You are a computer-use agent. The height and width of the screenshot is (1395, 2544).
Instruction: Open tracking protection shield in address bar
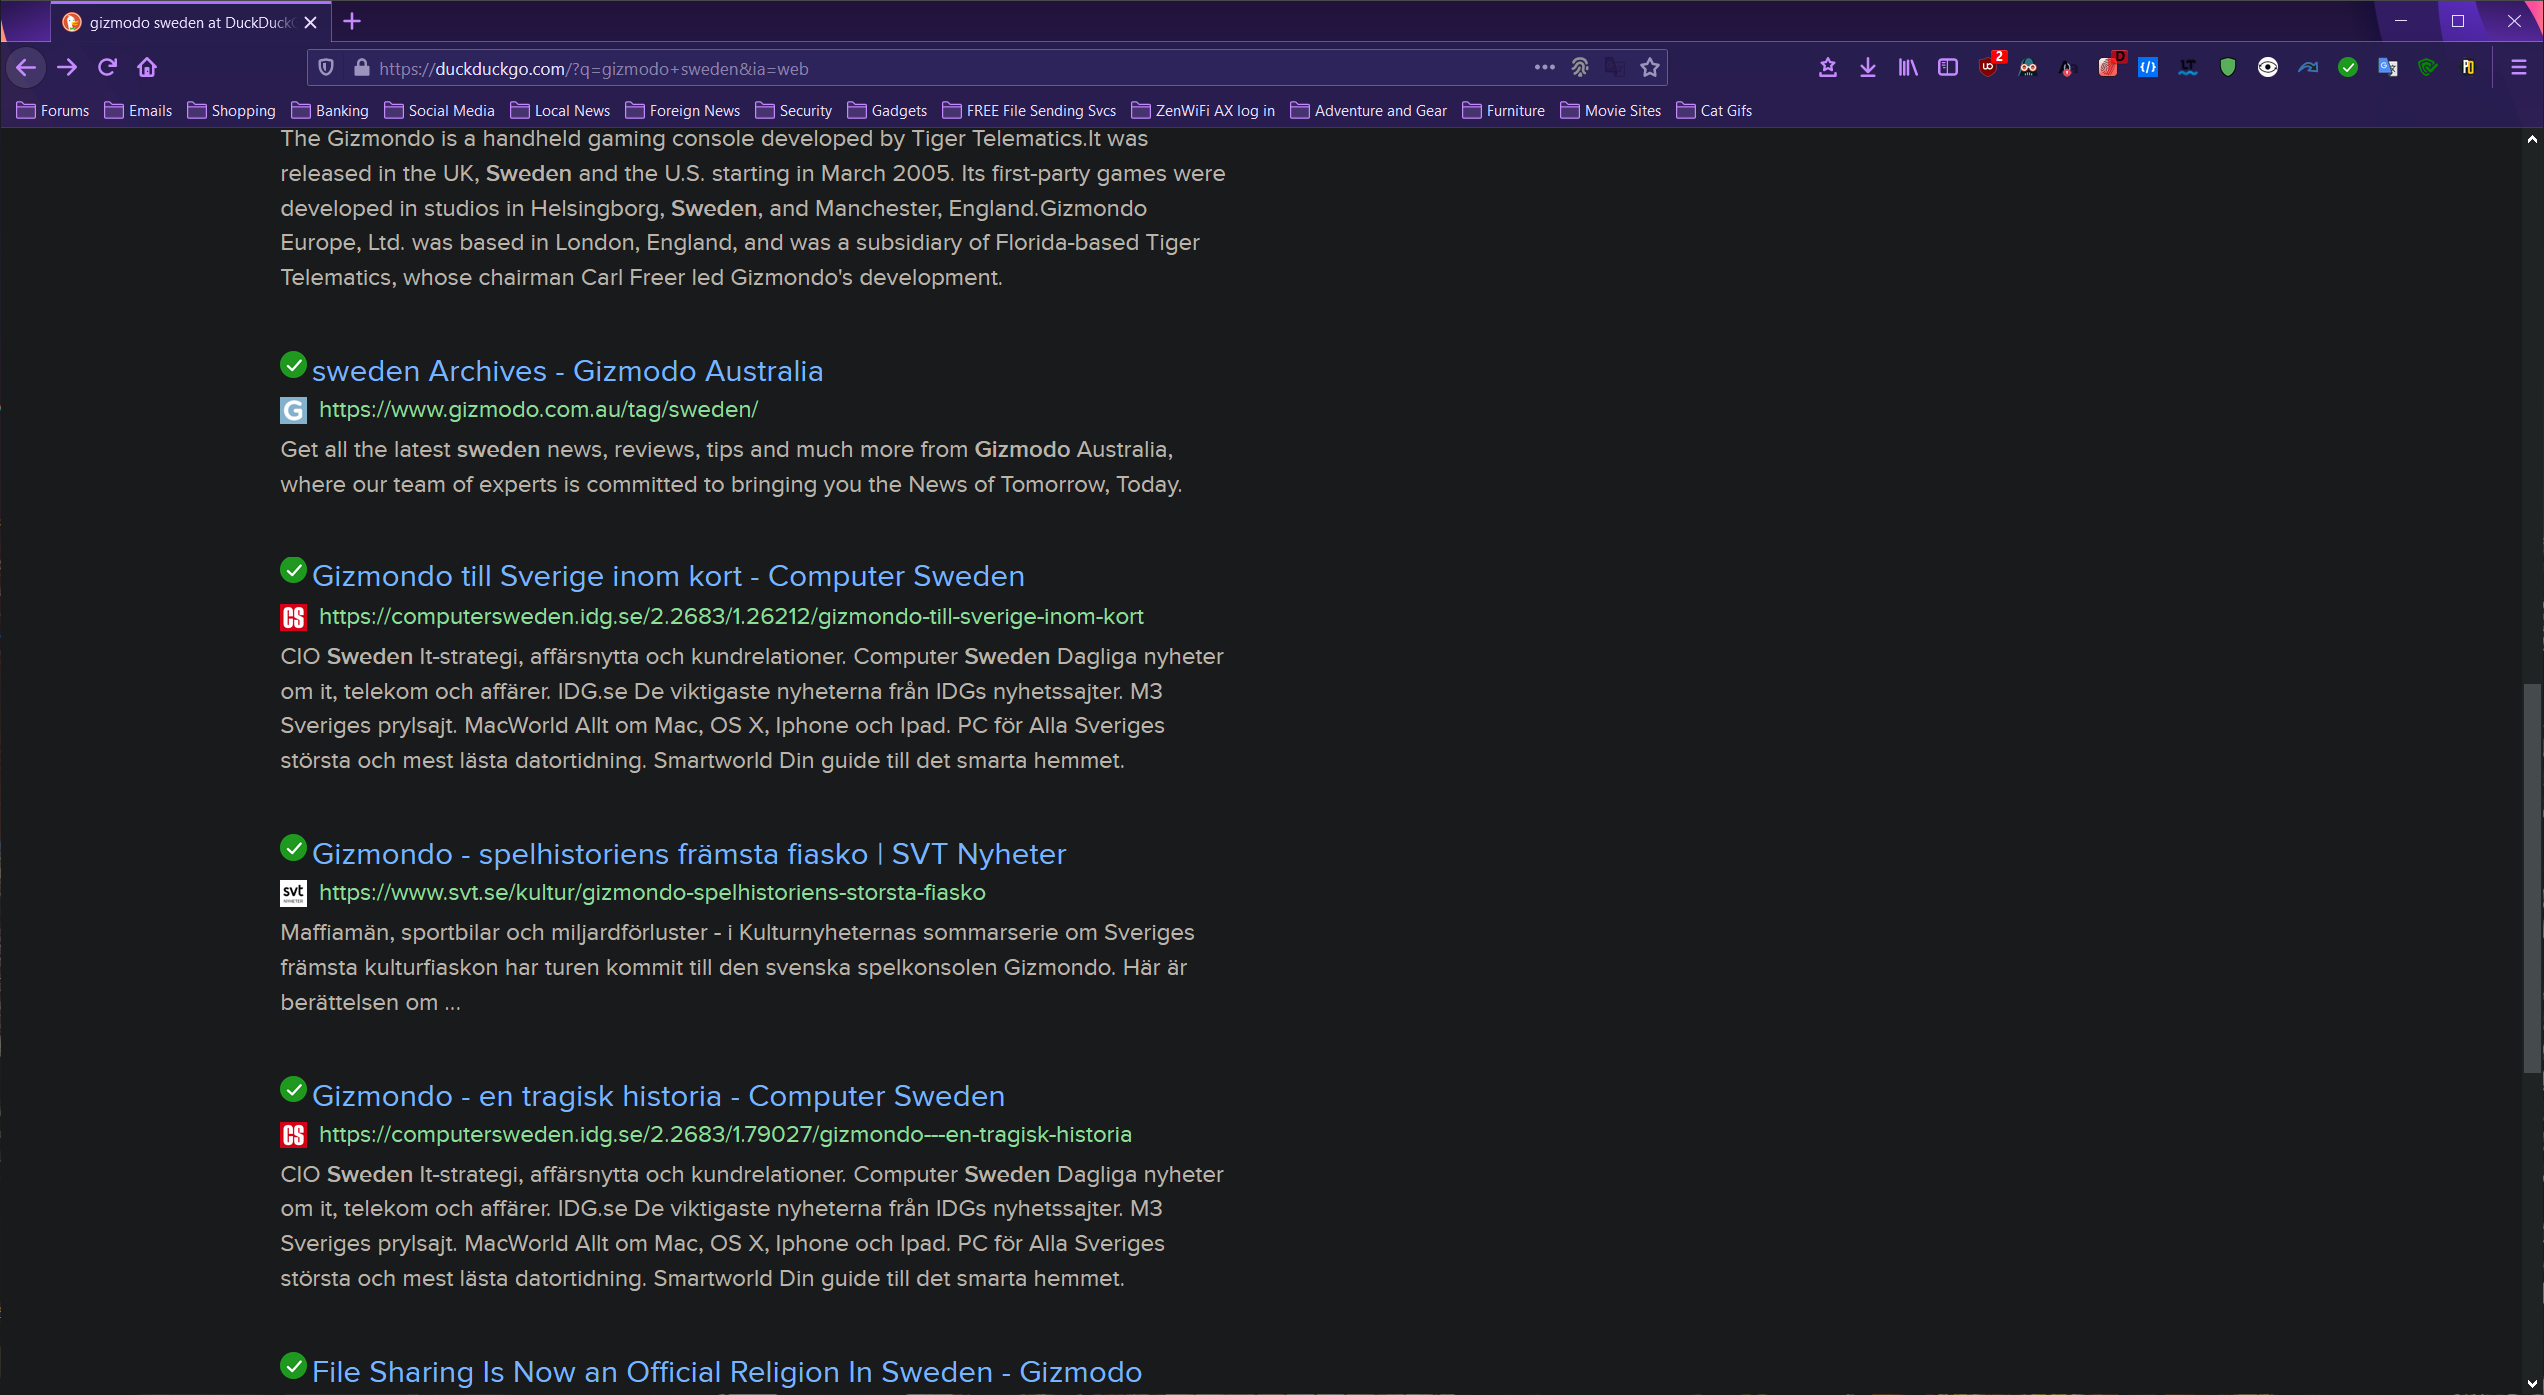pyautogui.click(x=326, y=68)
